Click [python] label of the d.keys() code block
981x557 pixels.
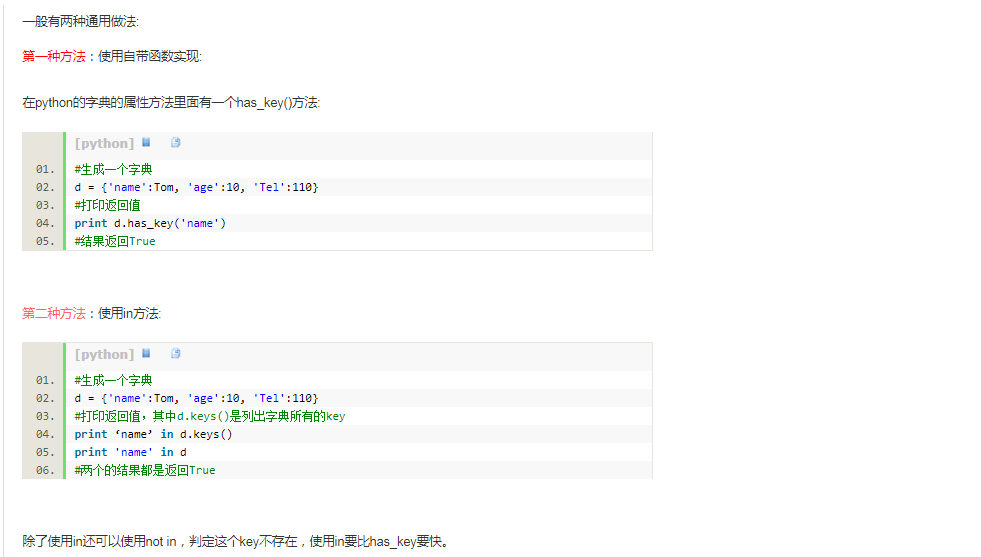(x=104, y=354)
